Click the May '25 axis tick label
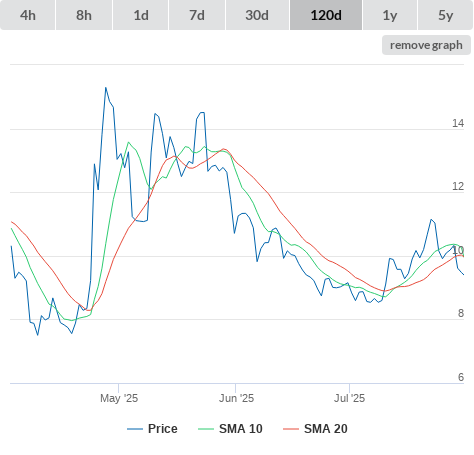Image resolution: width=474 pixels, height=455 pixels. (119, 398)
